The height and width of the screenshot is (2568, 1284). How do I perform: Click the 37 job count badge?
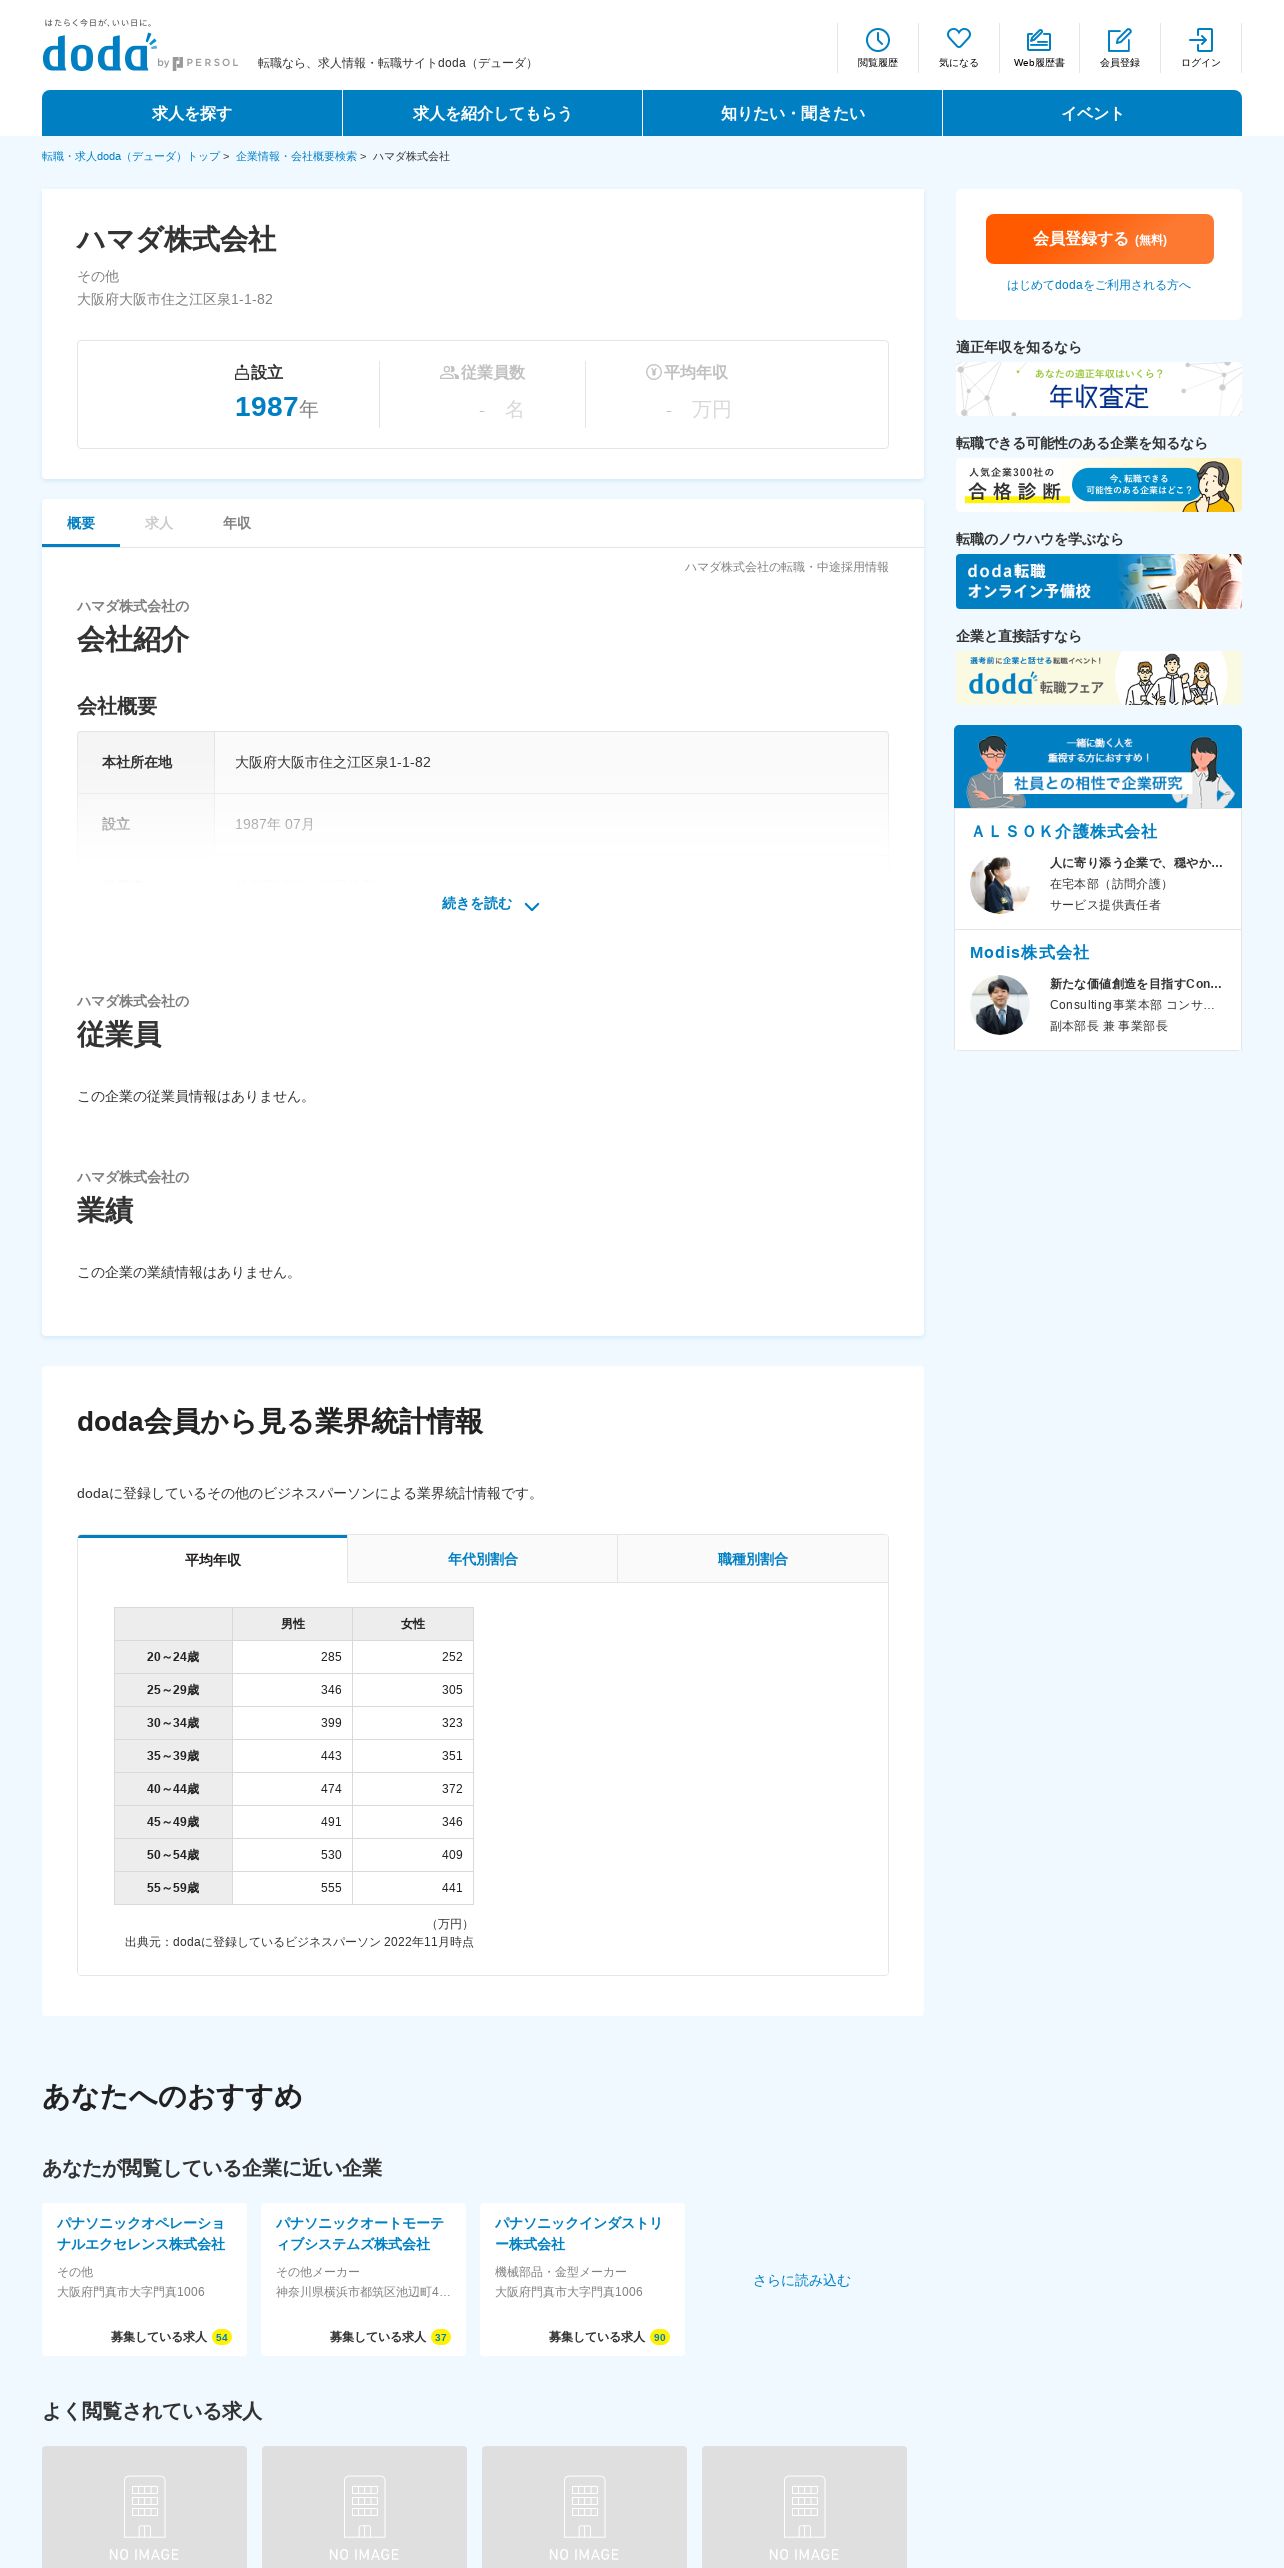coord(441,2337)
